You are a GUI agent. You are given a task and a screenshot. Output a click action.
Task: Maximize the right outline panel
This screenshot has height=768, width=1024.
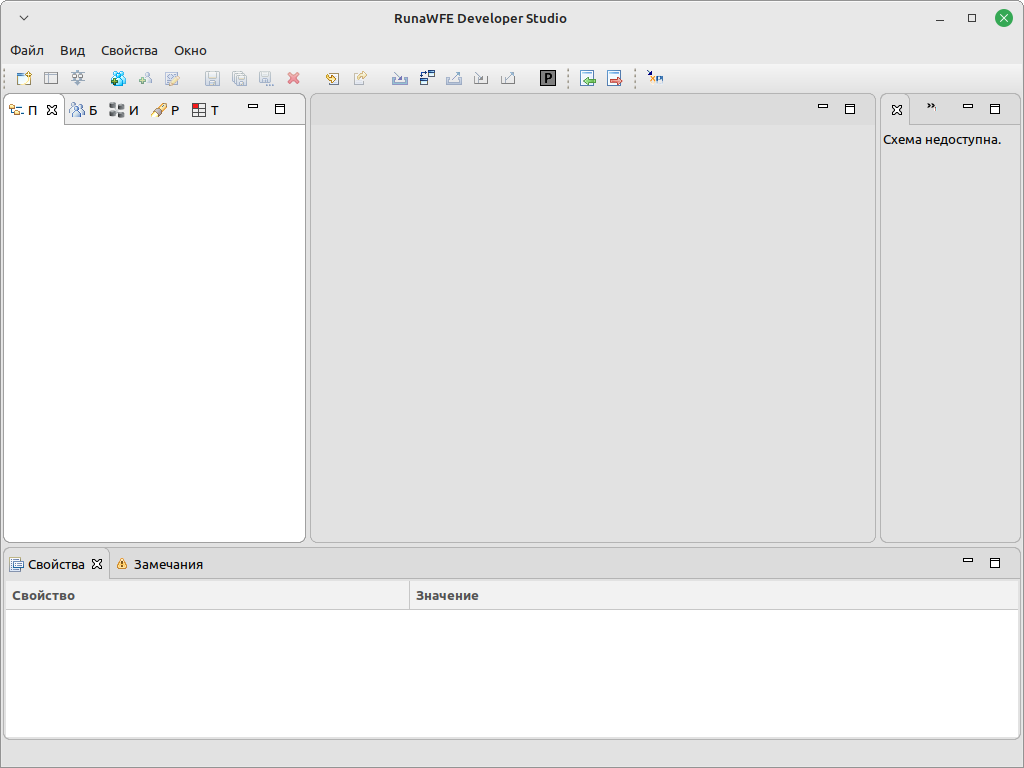pos(995,109)
